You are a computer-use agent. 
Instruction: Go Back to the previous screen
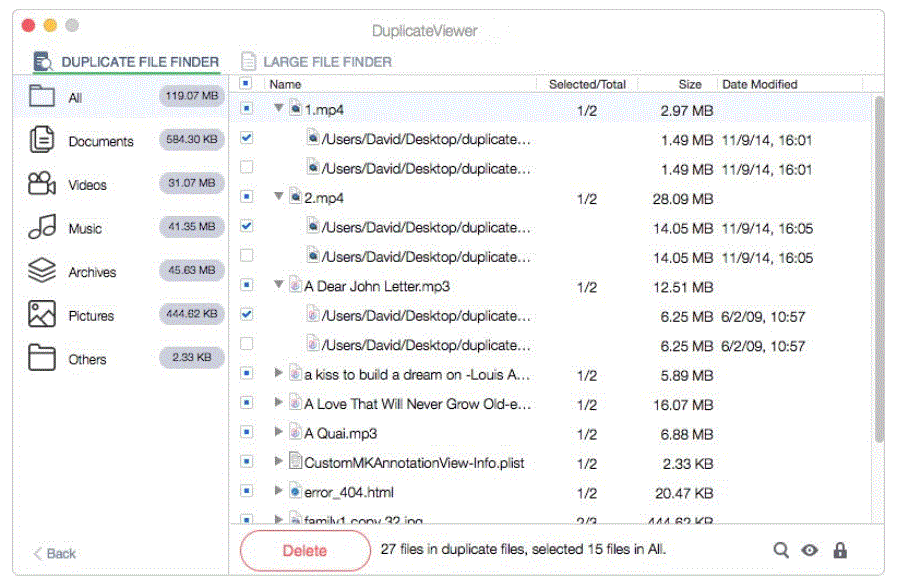tap(55, 553)
